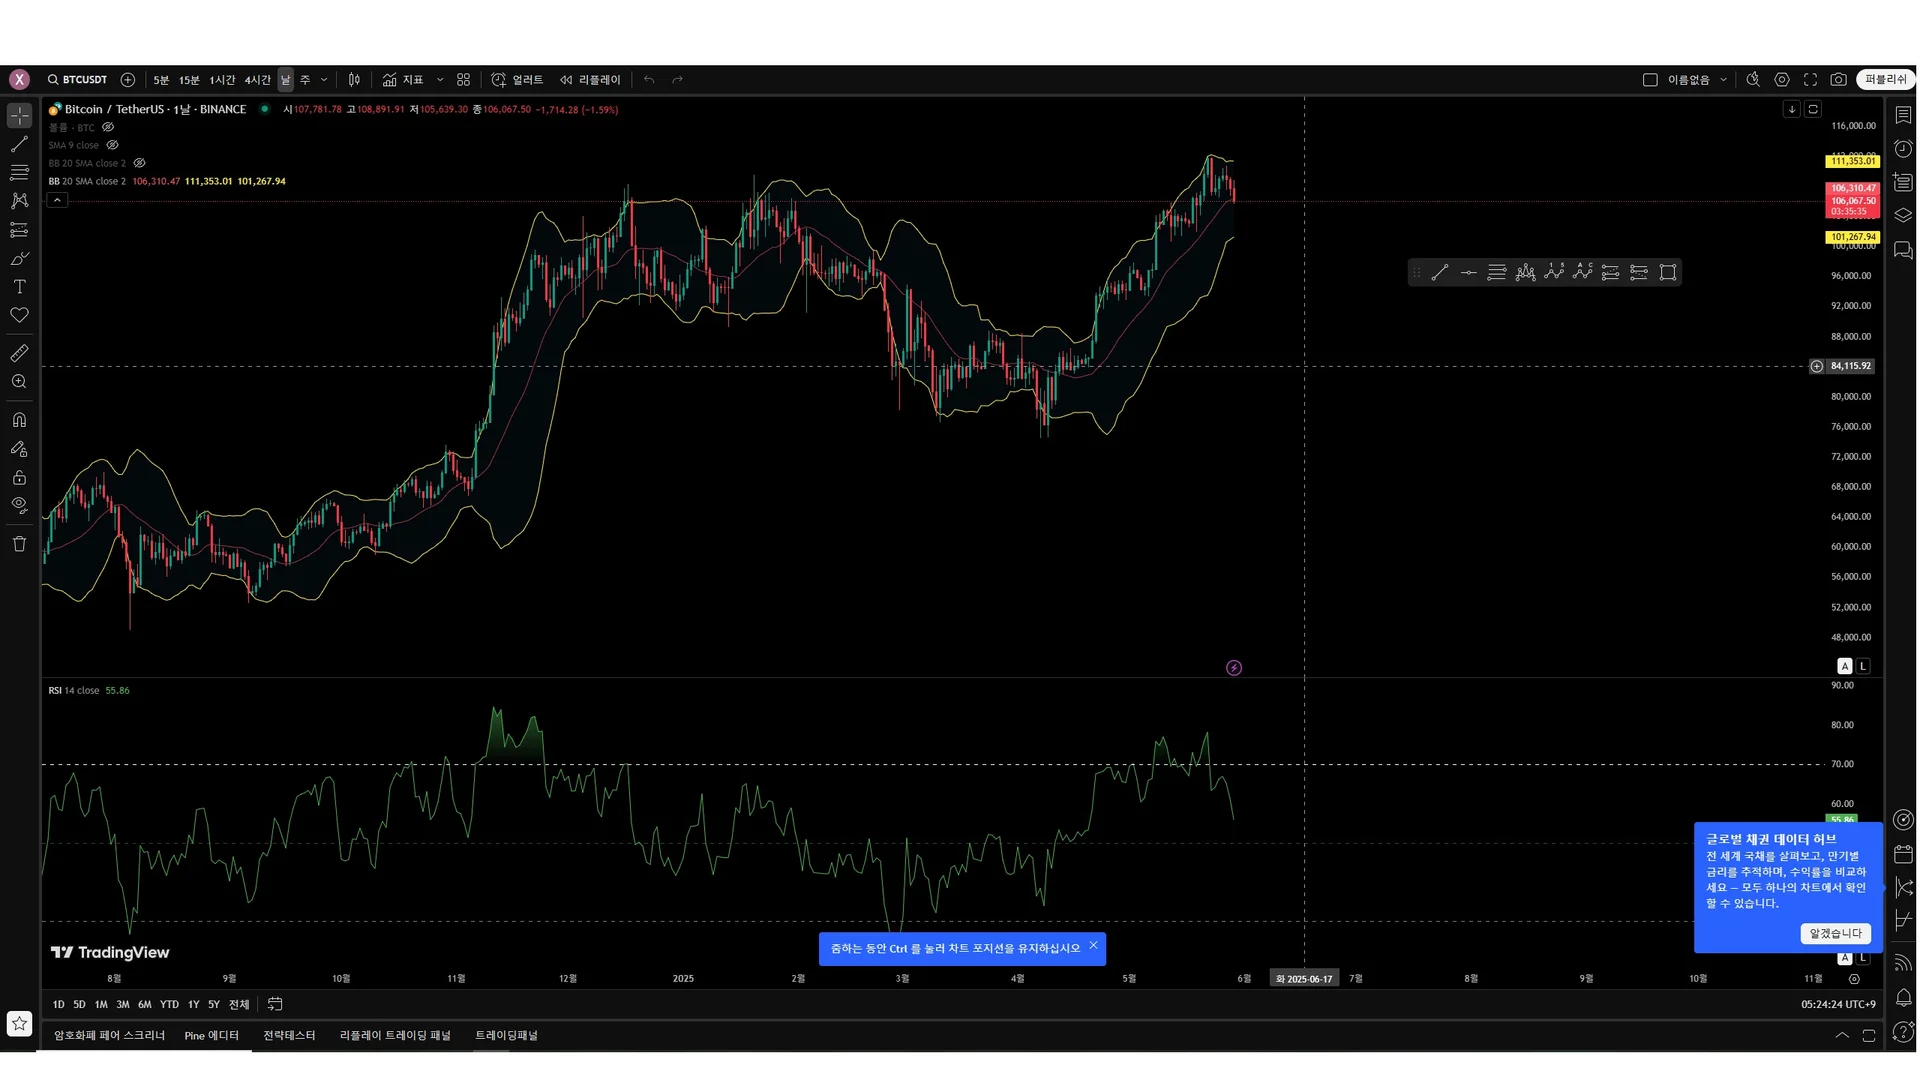This screenshot has width=1920, height=1080.
Task: Open the Pine 에디터 tab
Action: (211, 1035)
